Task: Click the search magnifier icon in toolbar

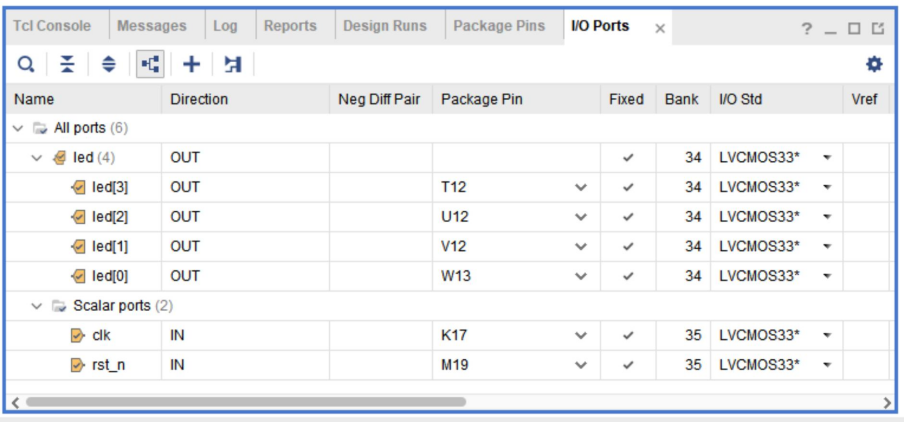Action: coord(27,65)
